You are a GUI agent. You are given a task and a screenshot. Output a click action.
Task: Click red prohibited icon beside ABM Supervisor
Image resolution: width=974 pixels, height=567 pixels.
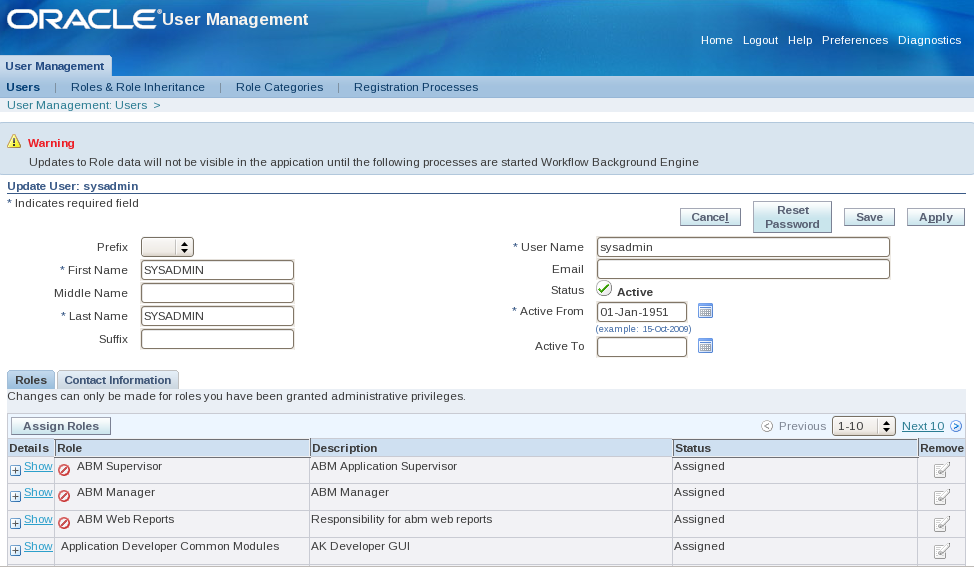pyautogui.click(x=64, y=470)
